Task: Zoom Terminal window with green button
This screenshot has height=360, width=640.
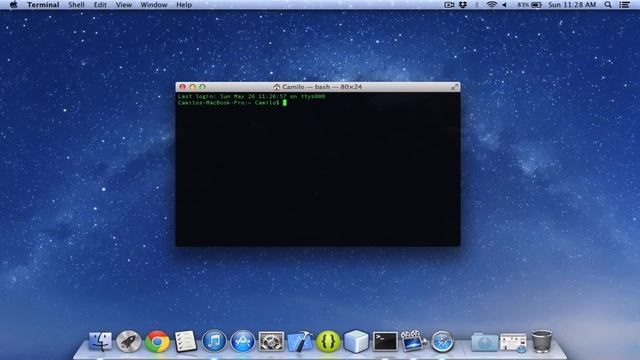Action: tap(202, 87)
